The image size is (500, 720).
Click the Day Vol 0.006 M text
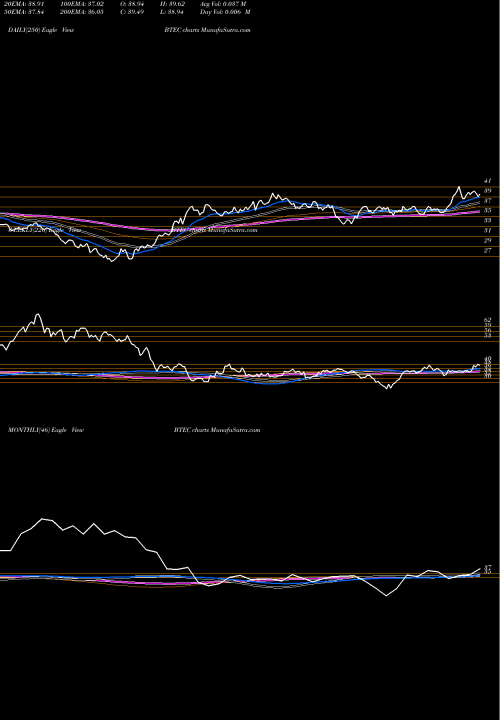(x=225, y=12)
